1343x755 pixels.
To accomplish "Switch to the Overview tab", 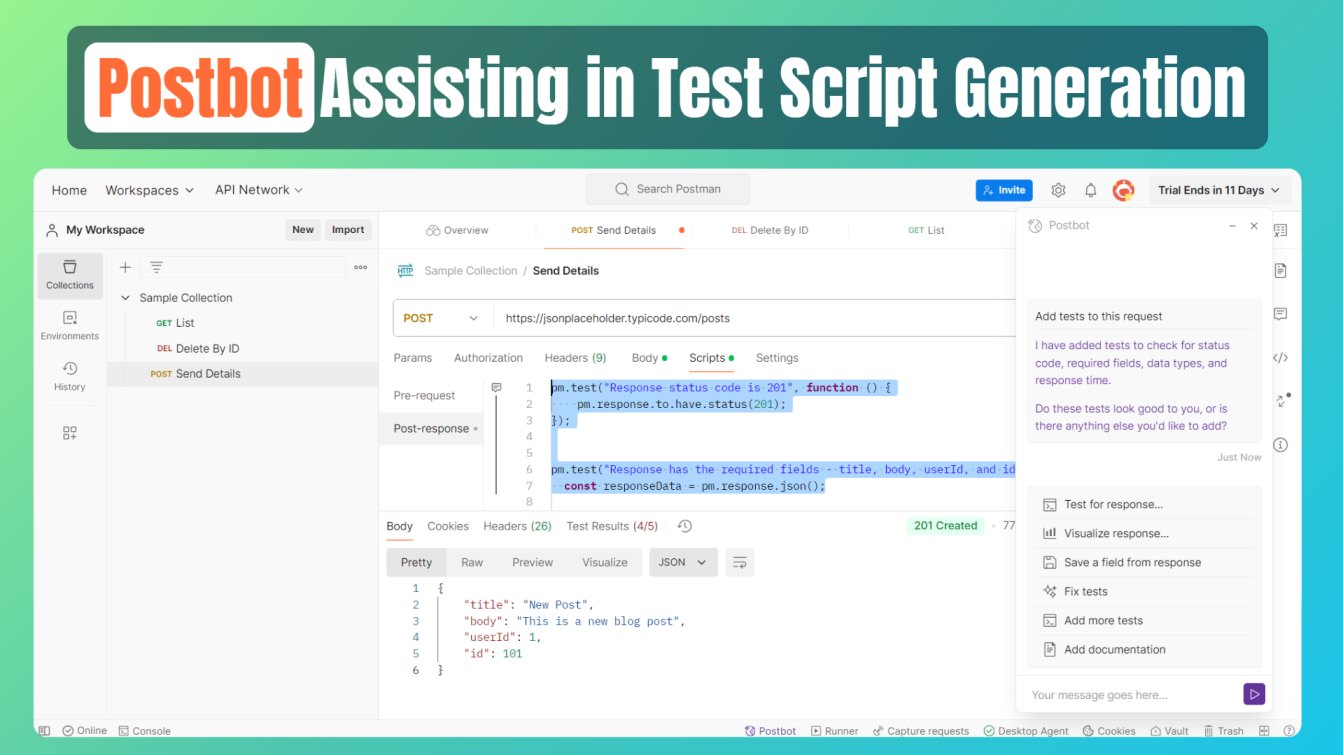I will (x=457, y=230).
